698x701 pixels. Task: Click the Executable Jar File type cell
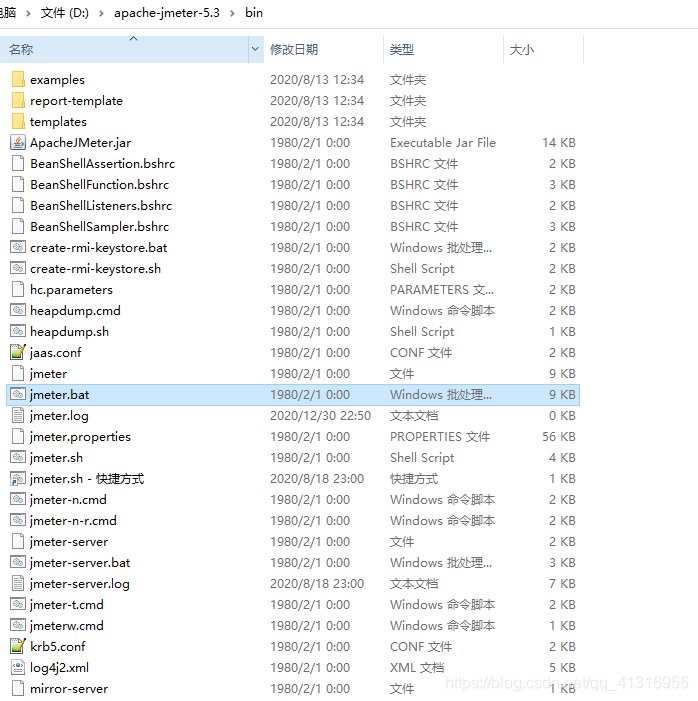pyautogui.click(x=443, y=143)
